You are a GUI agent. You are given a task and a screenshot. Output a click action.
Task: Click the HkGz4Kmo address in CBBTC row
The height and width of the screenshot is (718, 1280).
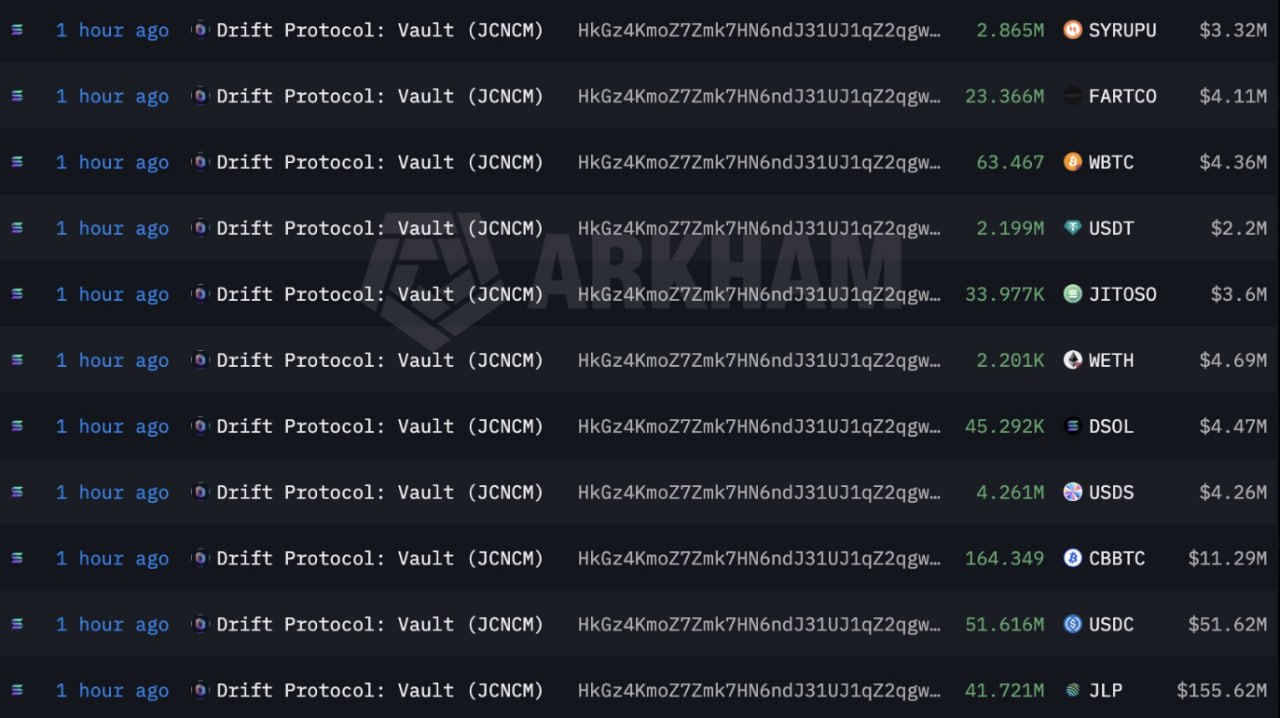tap(759, 558)
